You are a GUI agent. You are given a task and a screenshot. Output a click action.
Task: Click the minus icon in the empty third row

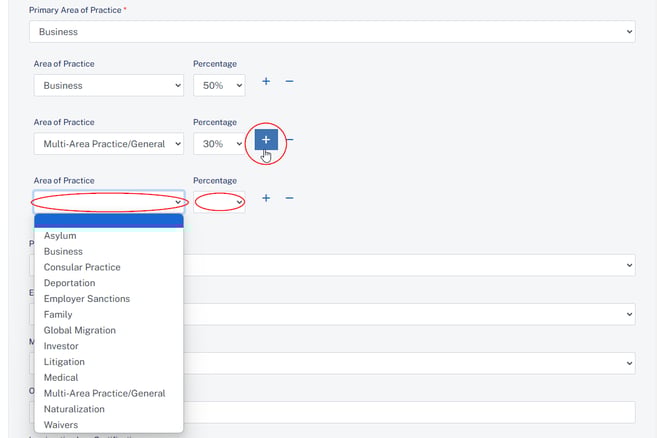[289, 198]
